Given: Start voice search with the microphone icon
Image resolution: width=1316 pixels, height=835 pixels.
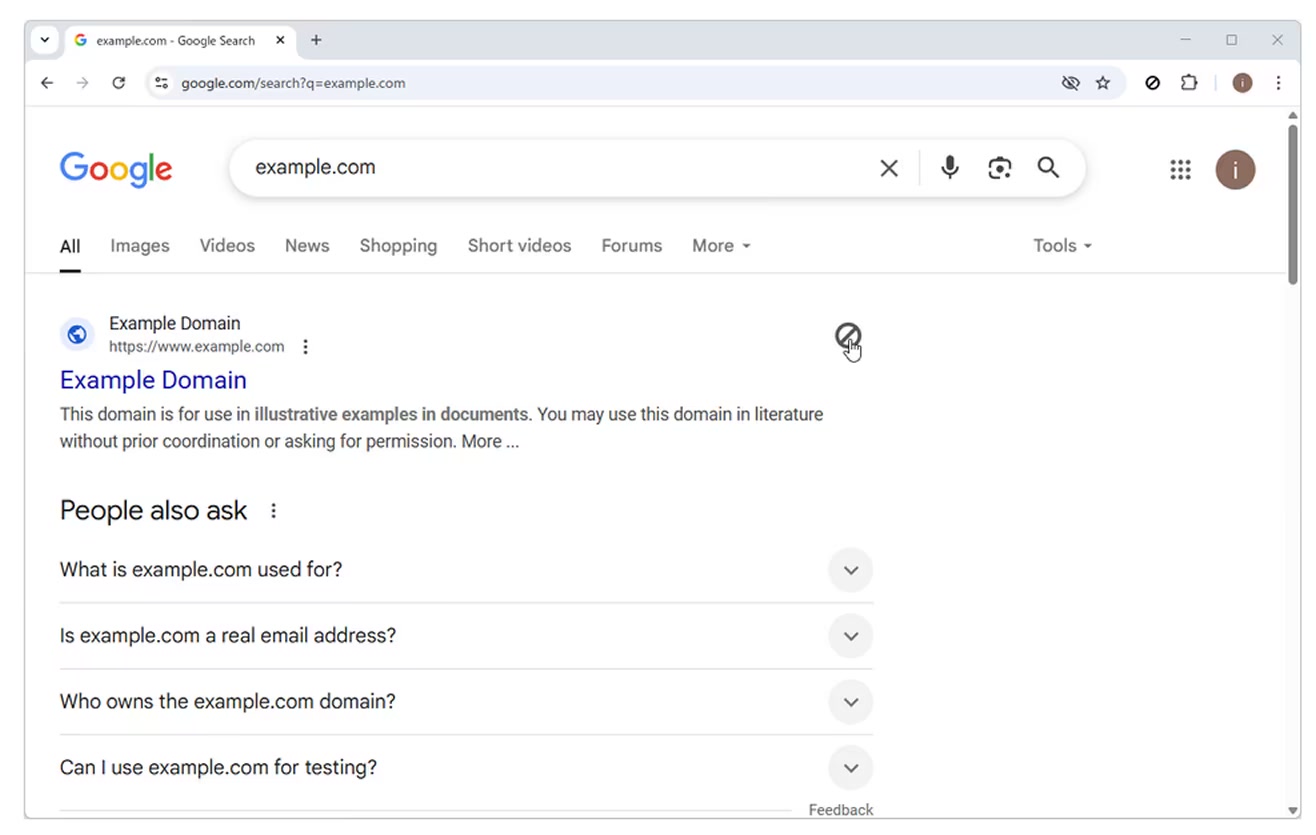Looking at the screenshot, I should pyautogui.click(x=950, y=167).
